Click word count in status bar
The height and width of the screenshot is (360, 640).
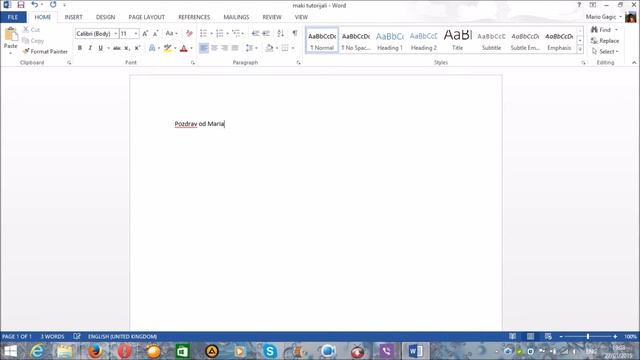[x=52, y=337]
